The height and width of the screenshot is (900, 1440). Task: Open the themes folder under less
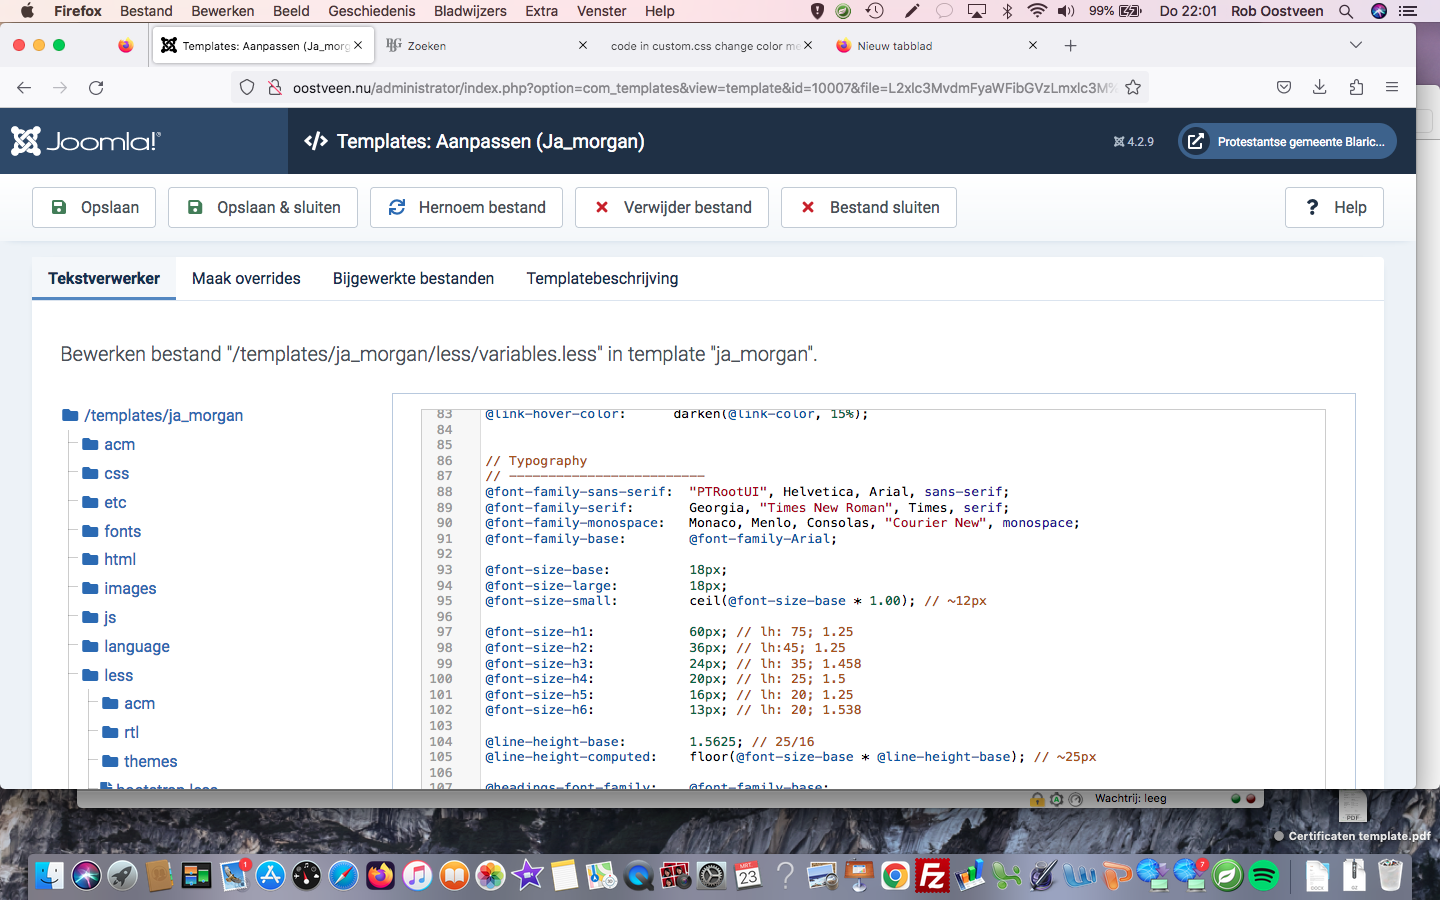click(x=150, y=762)
